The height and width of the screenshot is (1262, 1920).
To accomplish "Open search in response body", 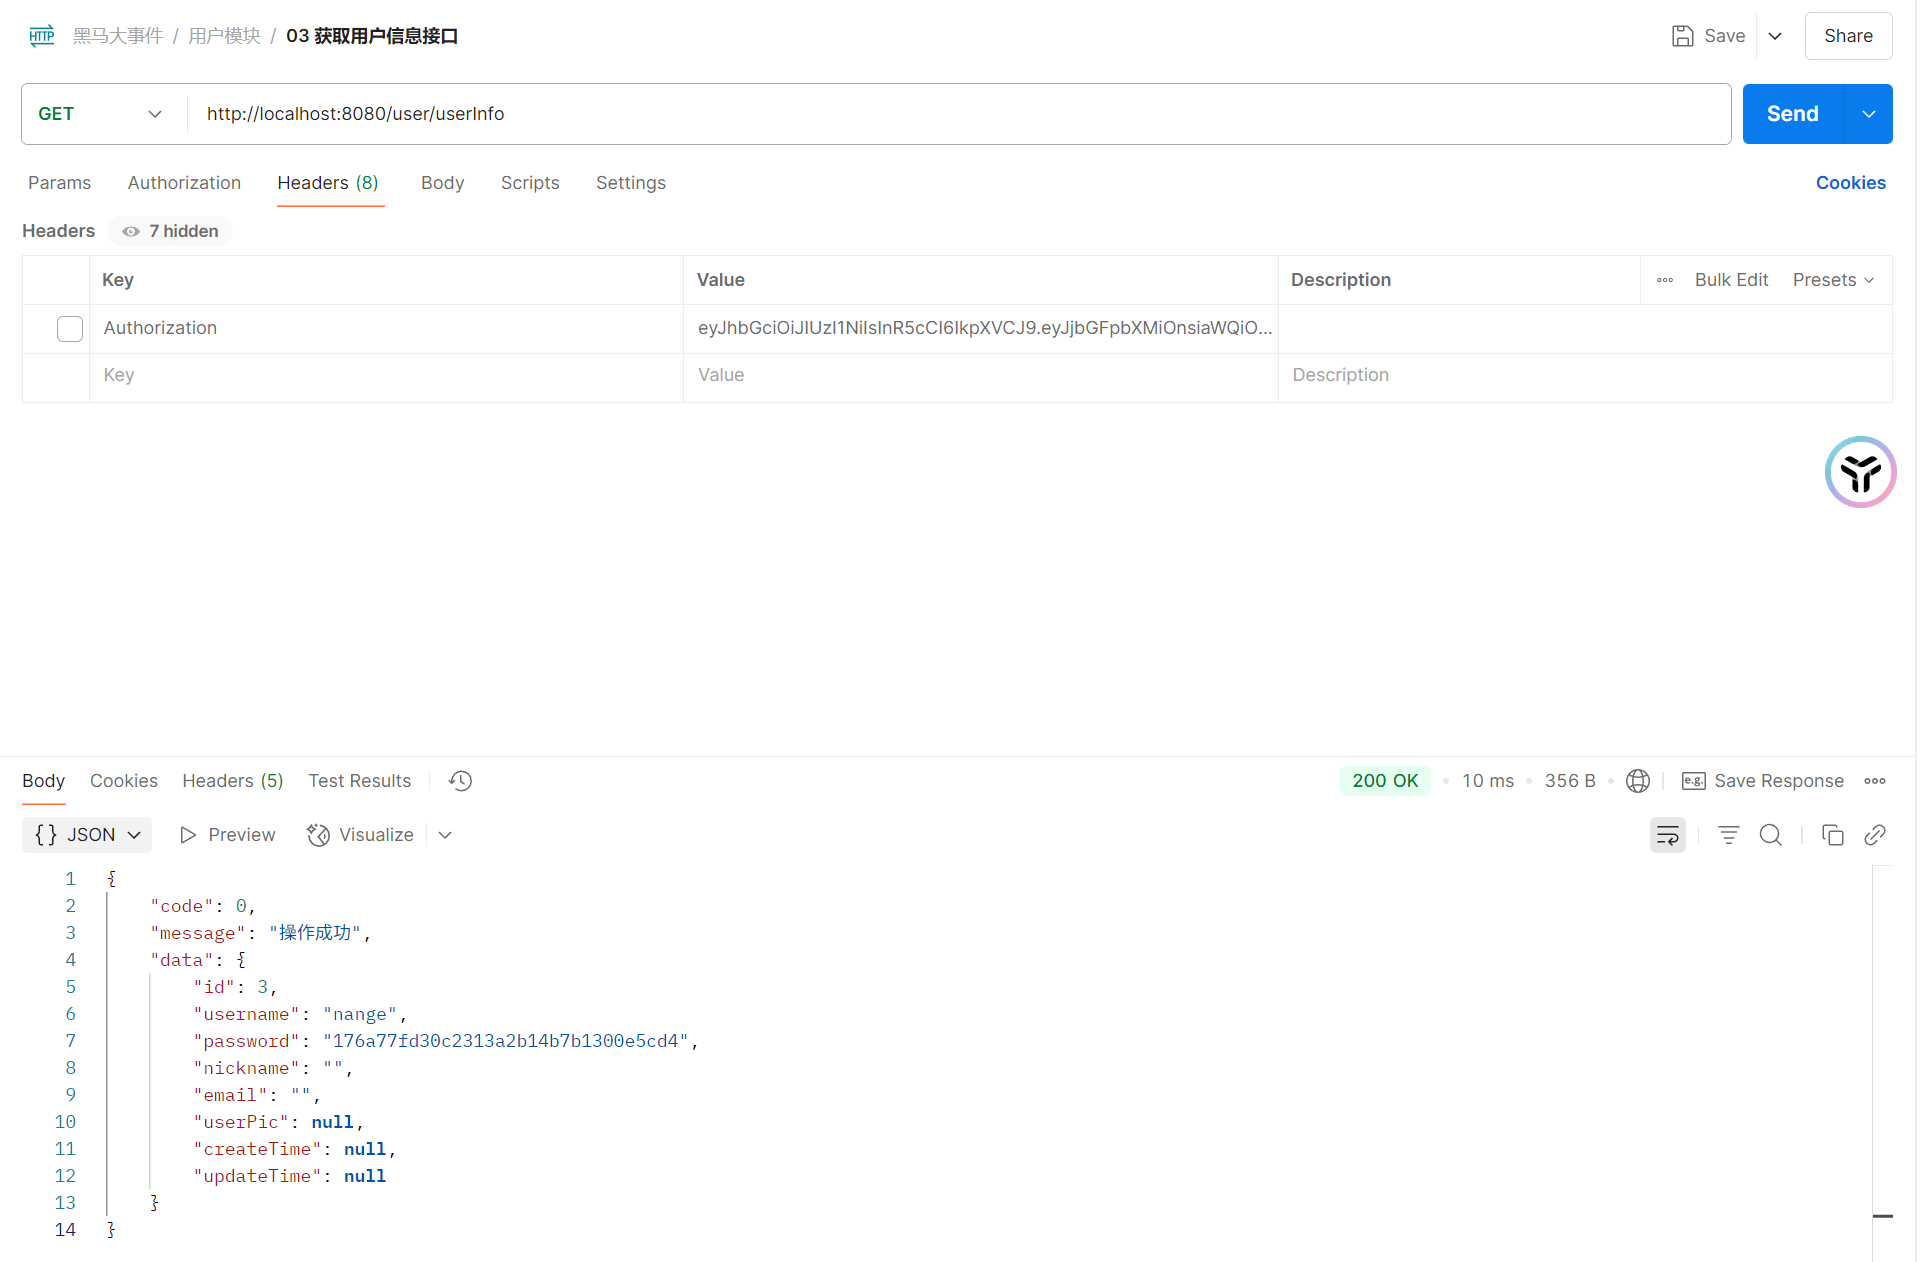I will click(1770, 835).
